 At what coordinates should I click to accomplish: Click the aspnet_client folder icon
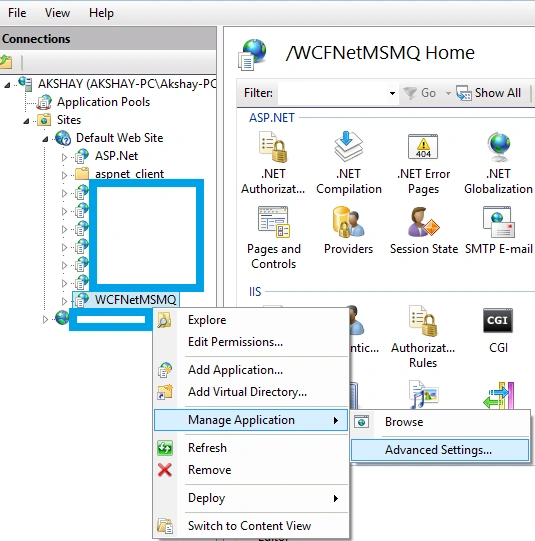(x=82, y=174)
